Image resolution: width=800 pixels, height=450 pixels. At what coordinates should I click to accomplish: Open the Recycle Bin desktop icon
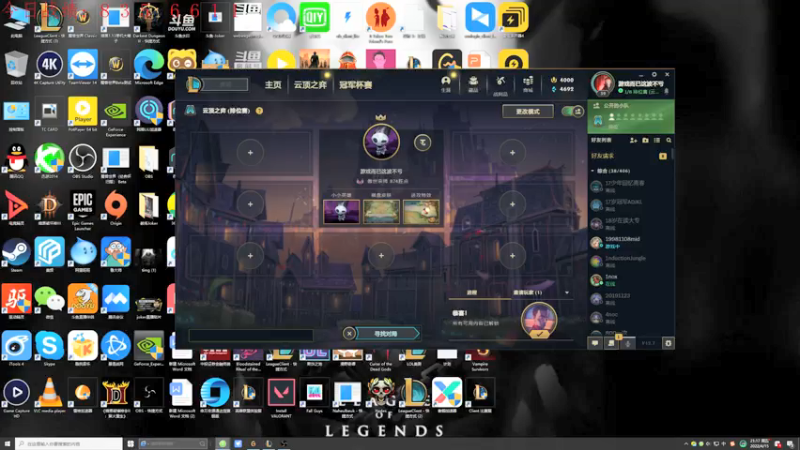point(16,67)
